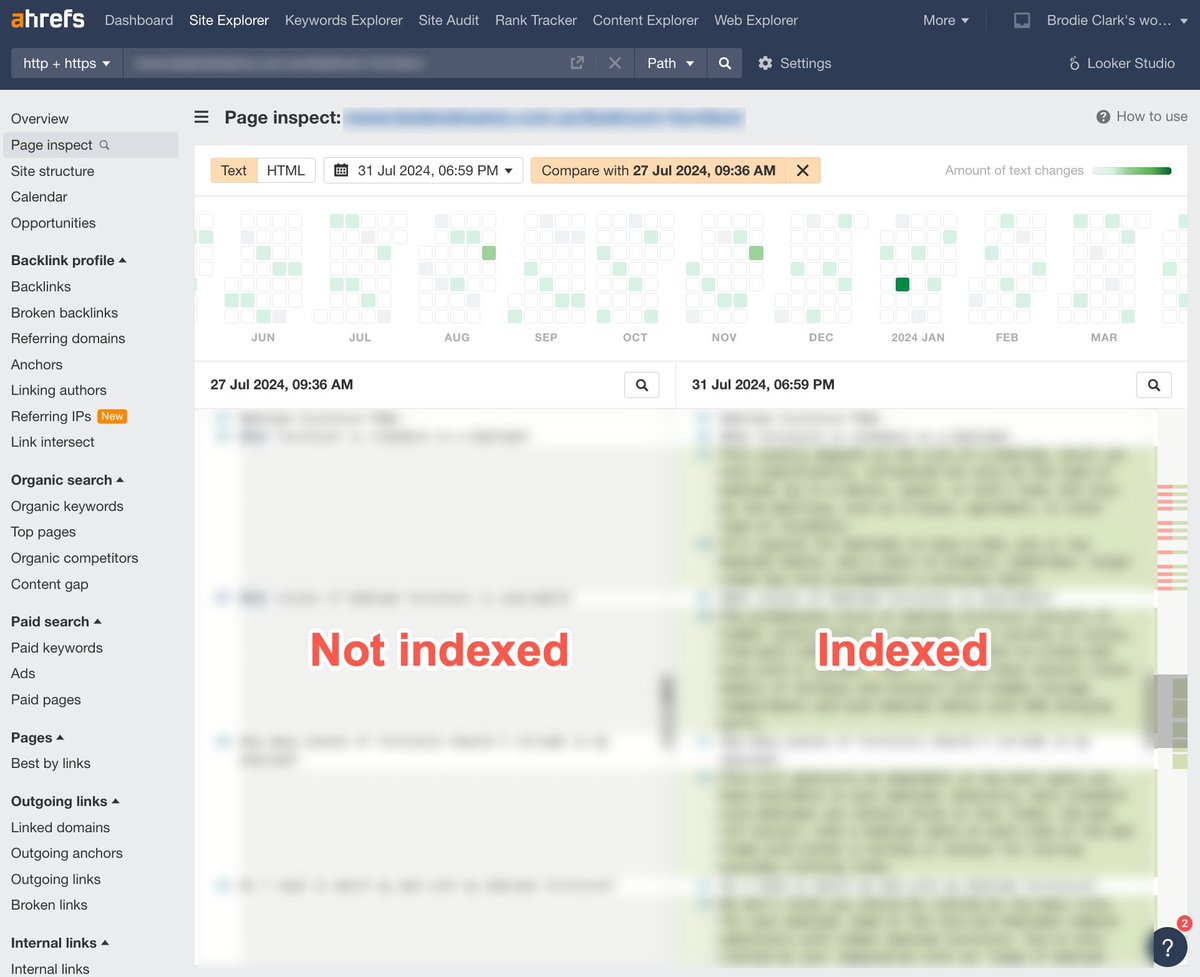Open Brodie Clark's workspace dropdown
The height and width of the screenshot is (977, 1200).
[x=1117, y=20]
